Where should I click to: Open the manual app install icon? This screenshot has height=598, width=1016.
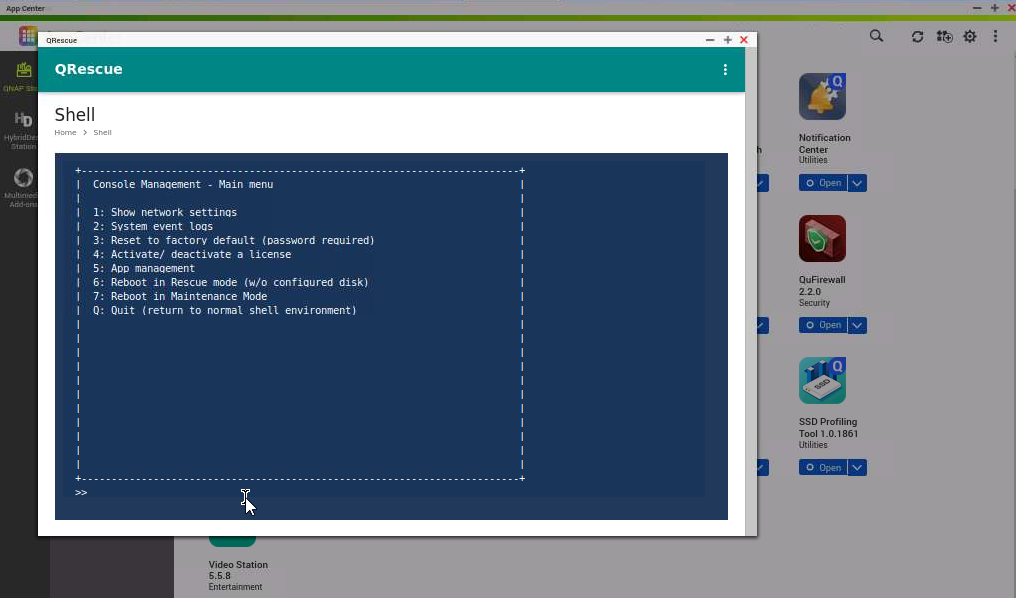[x=945, y=36]
